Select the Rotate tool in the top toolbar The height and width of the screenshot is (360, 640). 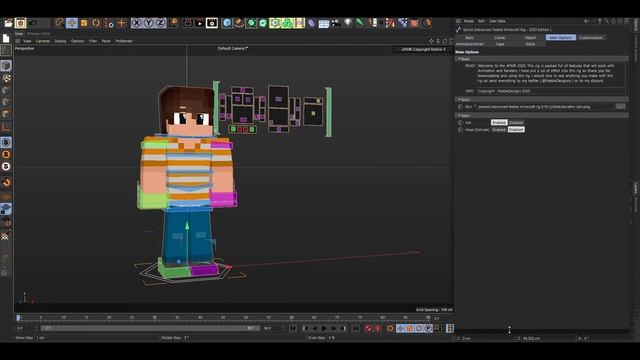click(x=96, y=23)
